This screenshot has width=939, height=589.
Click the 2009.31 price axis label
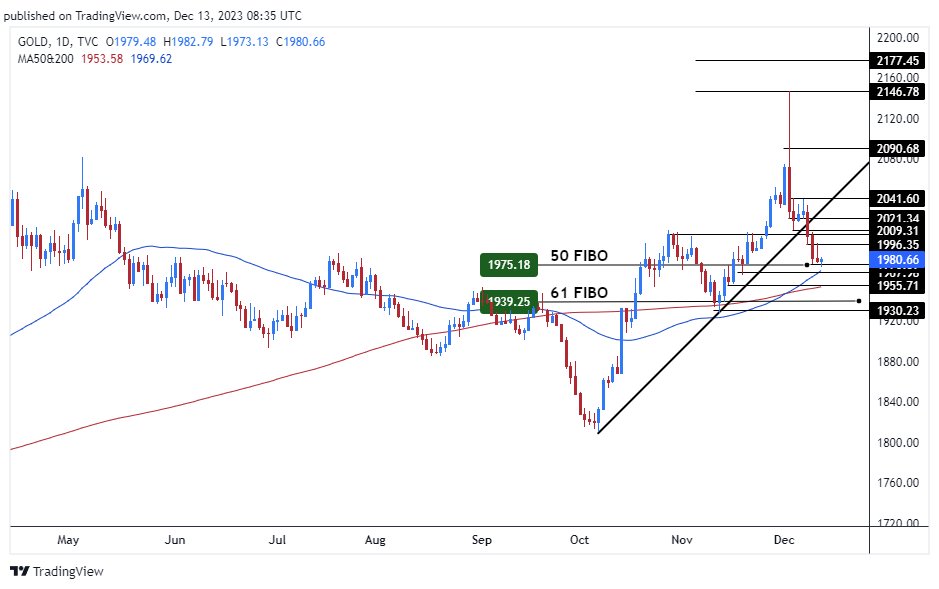[x=897, y=231]
